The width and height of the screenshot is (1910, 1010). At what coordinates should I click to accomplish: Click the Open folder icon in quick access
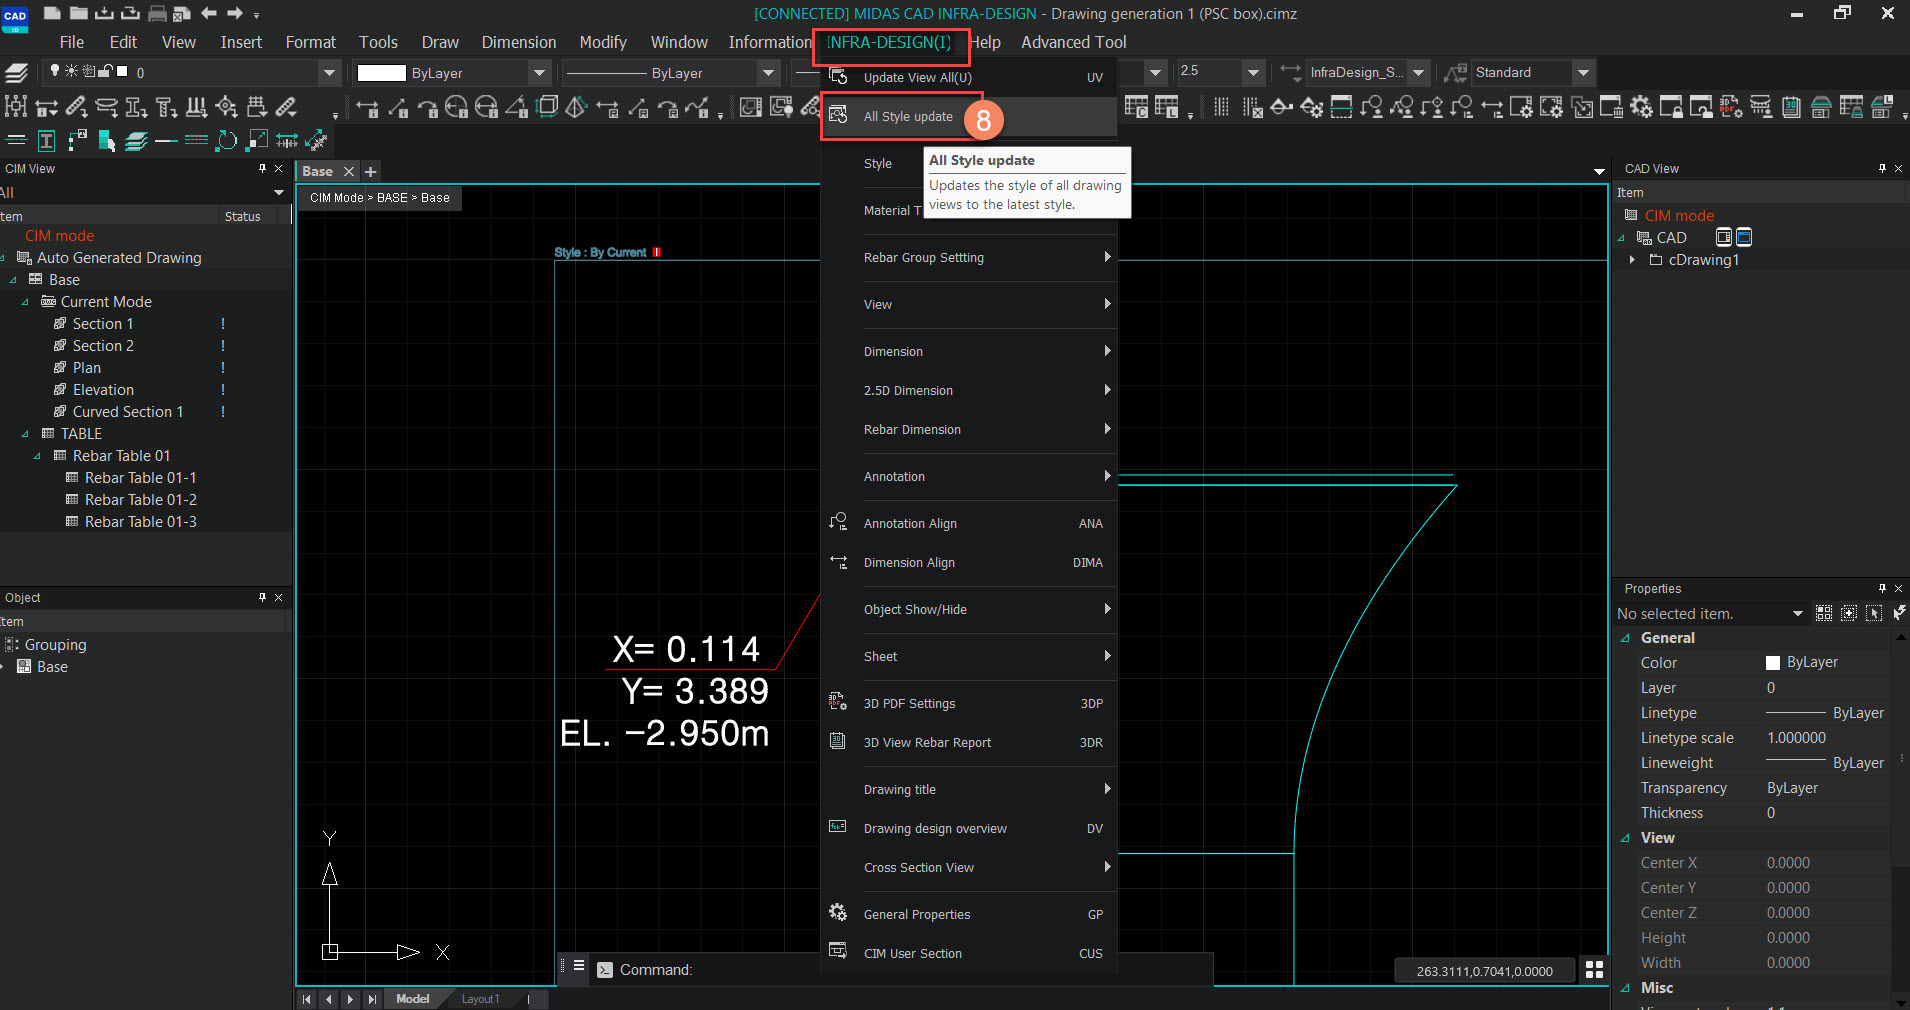(x=78, y=13)
